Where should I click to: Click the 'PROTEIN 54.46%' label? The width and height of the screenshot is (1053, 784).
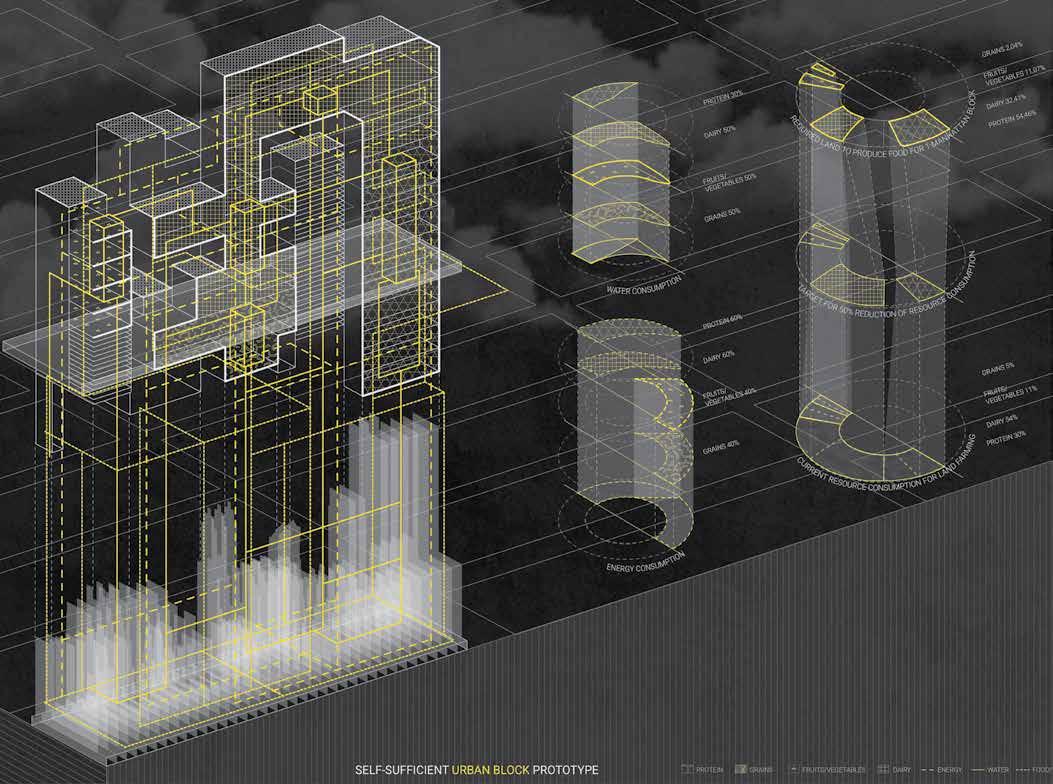[x=1012, y=119]
